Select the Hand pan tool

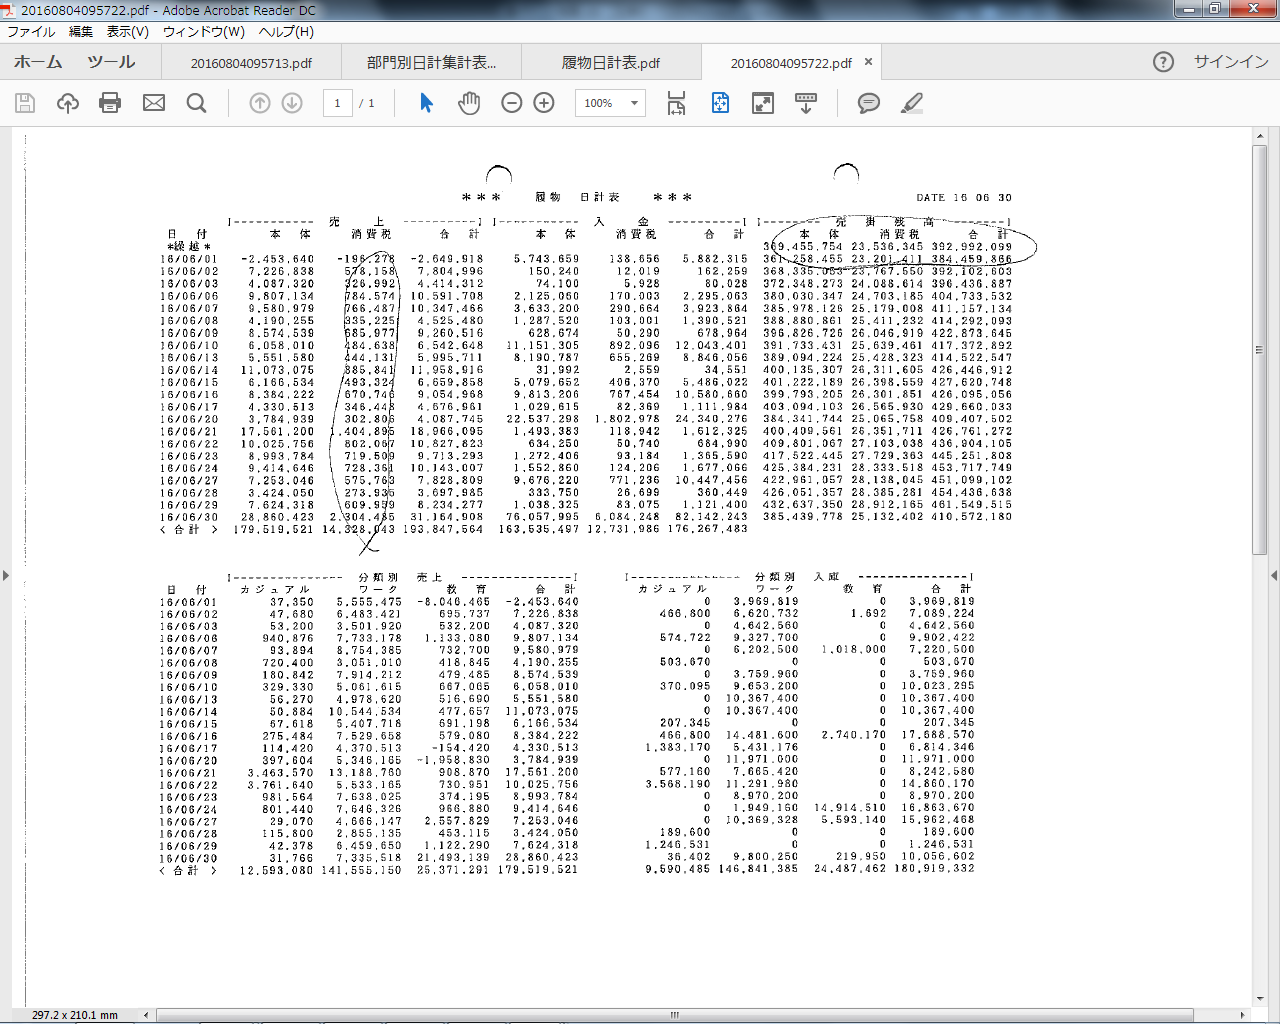[469, 103]
